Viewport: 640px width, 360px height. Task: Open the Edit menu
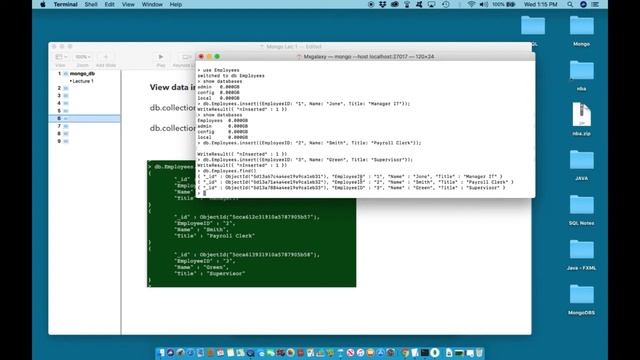click(109, 4)
